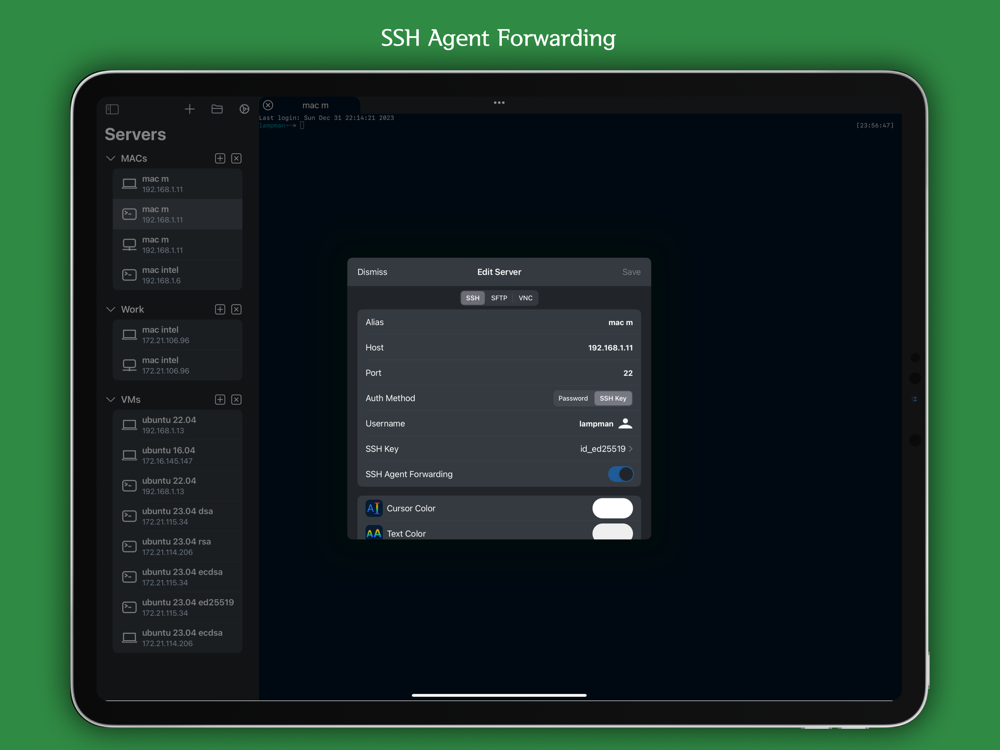Switch to VNC tab in Edit Server

(x=525, y=298)
